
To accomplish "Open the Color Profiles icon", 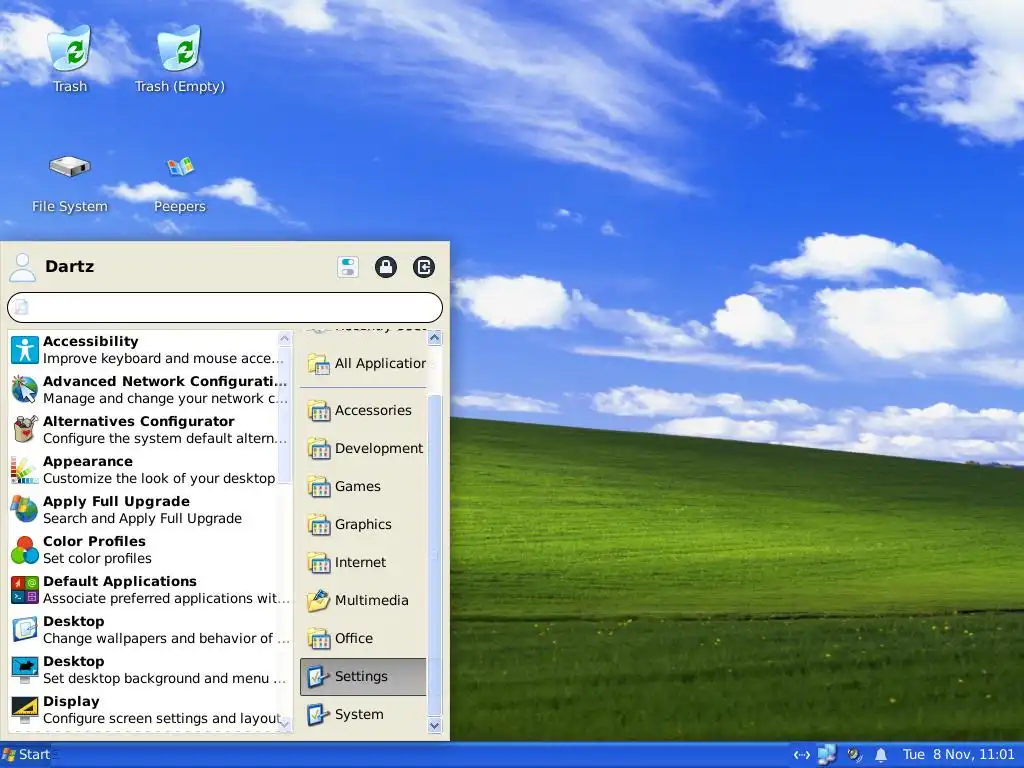I will pyautogui.click(x=25, y=550).
